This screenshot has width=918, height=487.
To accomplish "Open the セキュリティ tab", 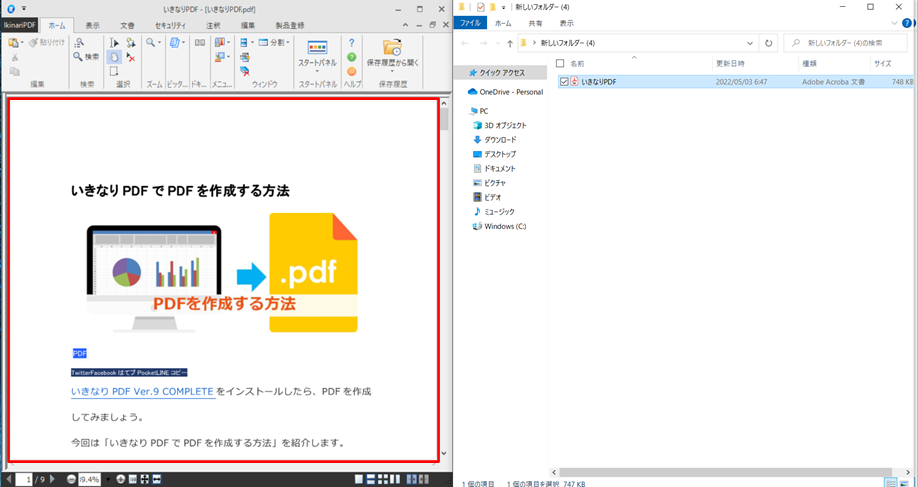I will pos(170,25).
